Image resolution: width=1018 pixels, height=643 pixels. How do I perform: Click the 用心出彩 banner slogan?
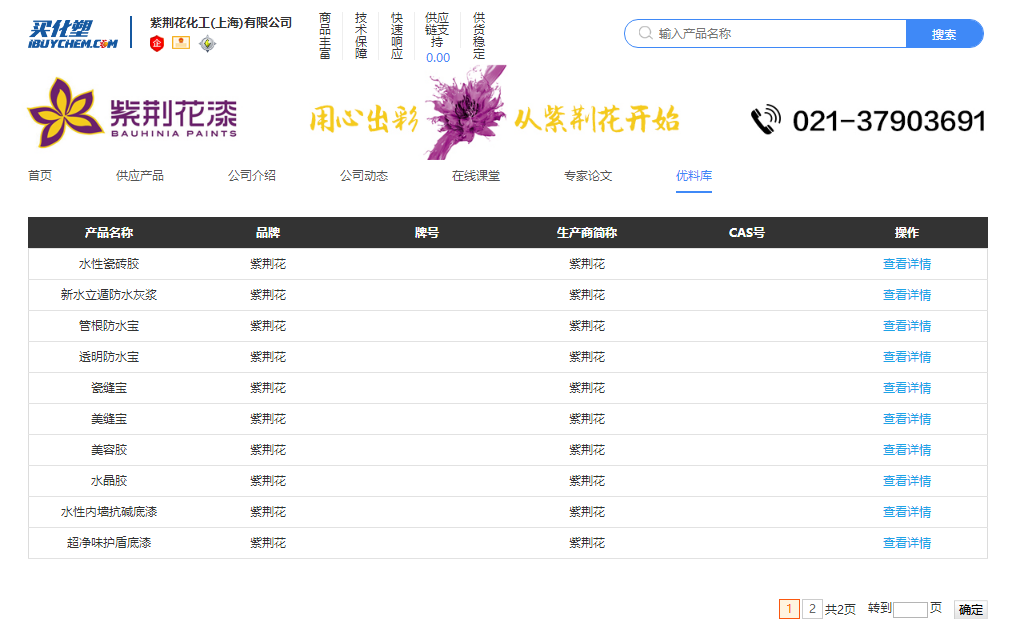pos(364,119)
